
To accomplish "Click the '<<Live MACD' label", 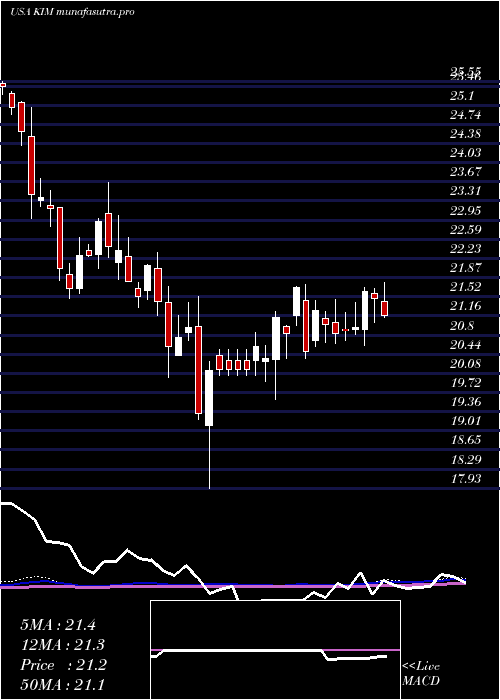I will point(421,674).
